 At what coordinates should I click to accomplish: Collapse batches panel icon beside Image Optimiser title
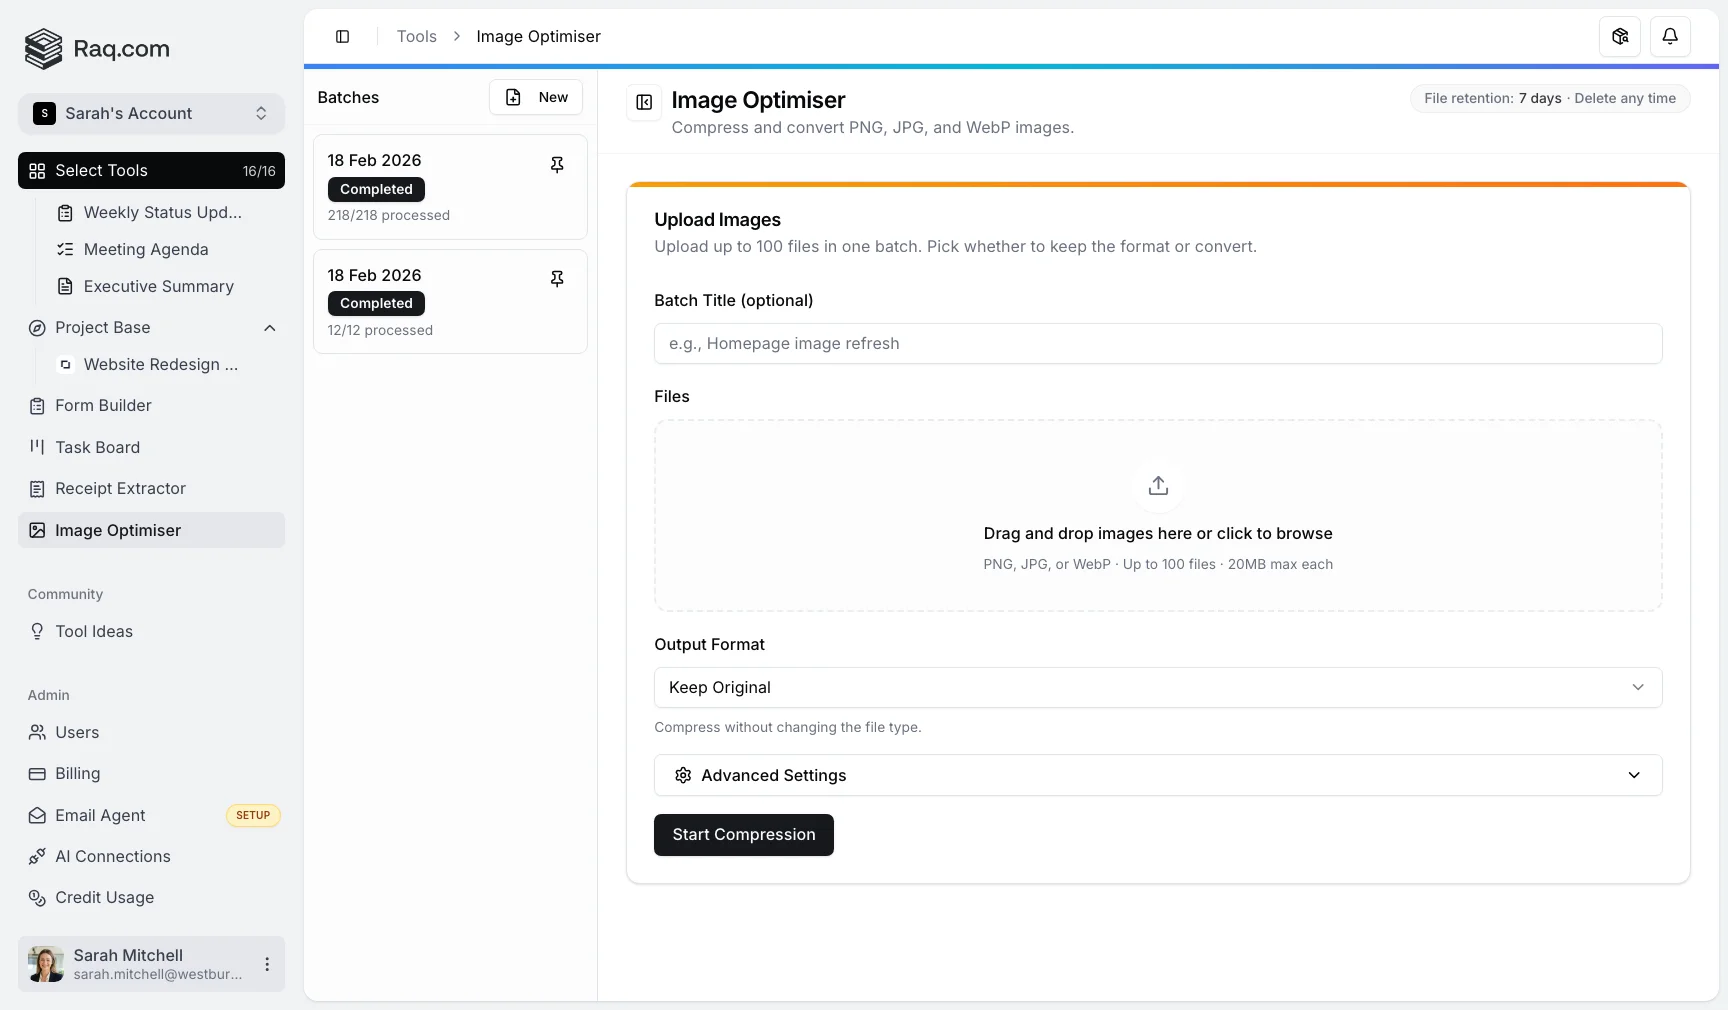coord(644,102)
